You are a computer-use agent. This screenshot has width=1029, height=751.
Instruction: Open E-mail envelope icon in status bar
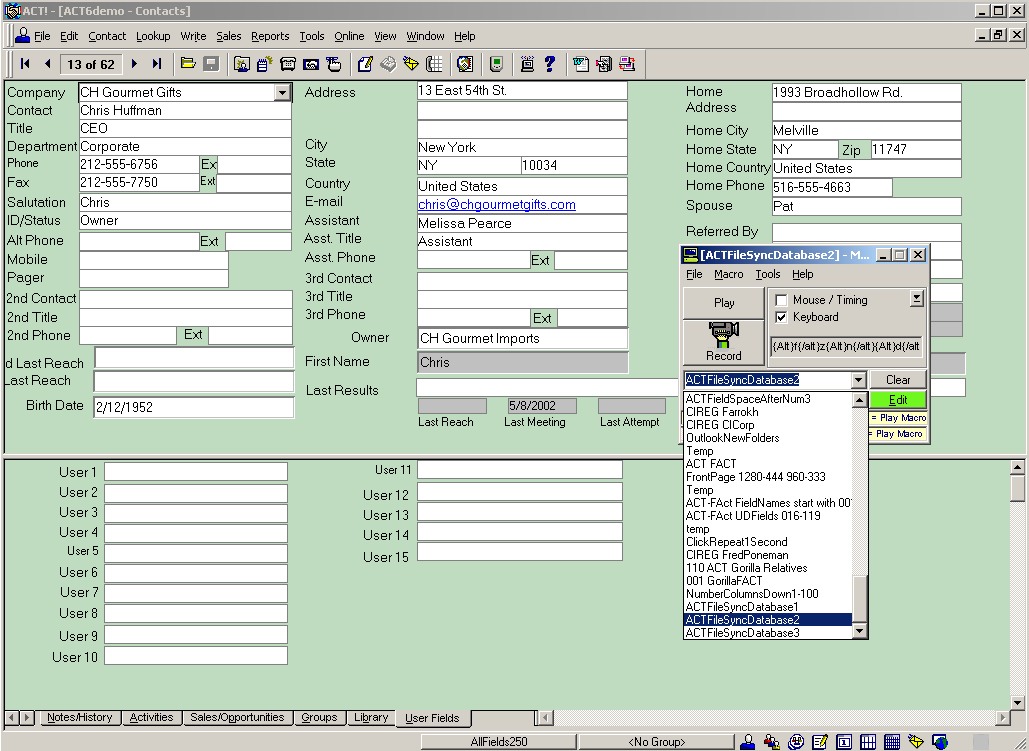(916, 742)
